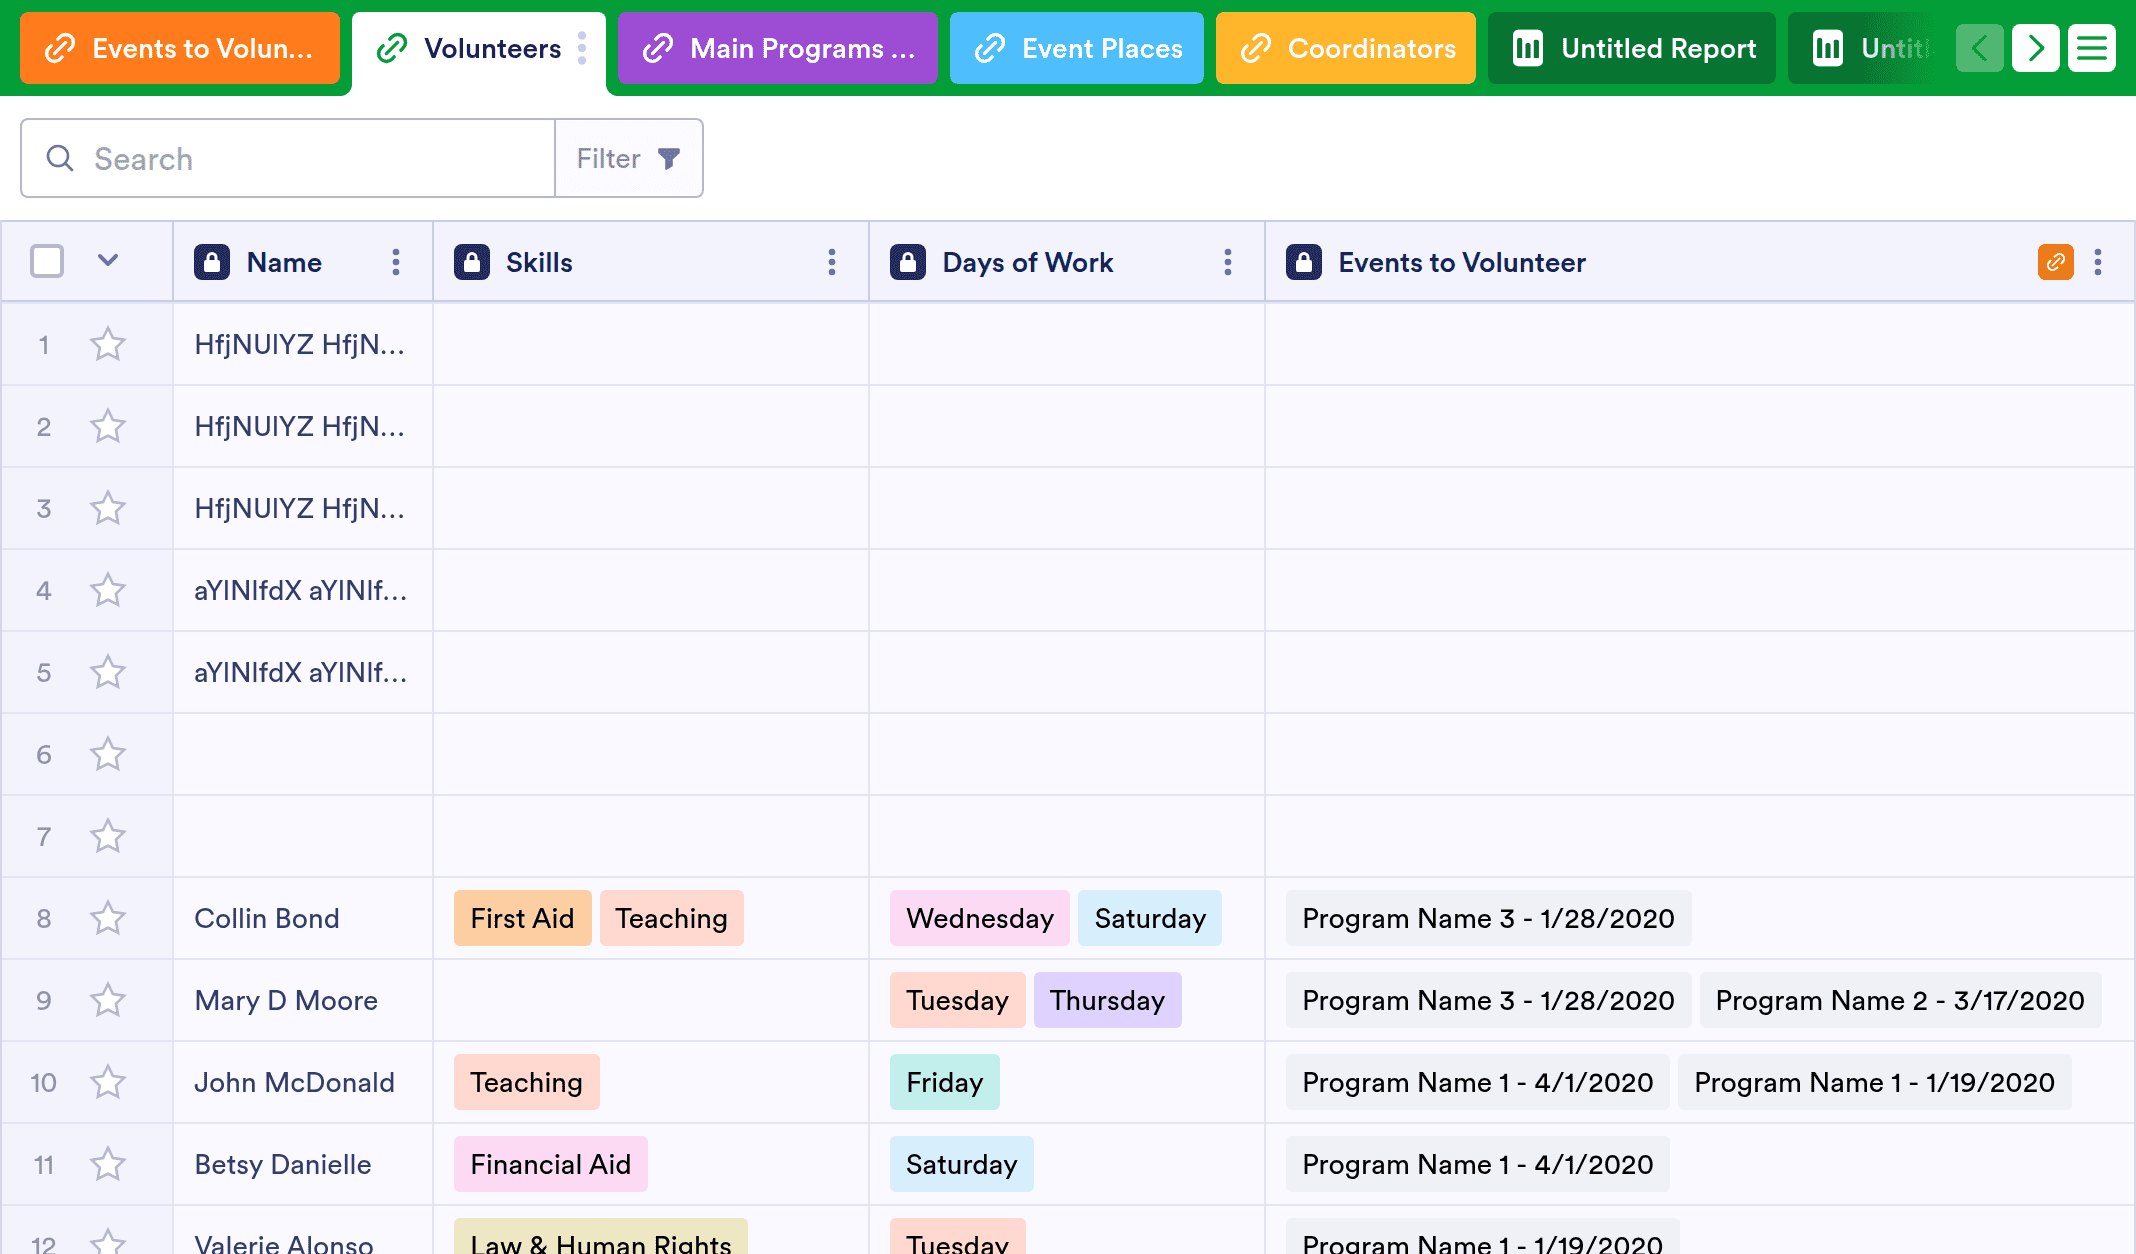The image size is (2136, 1254).
Task: Click the orange link icon in Events to Volunteer header
Action: (x=2055, y=262)
